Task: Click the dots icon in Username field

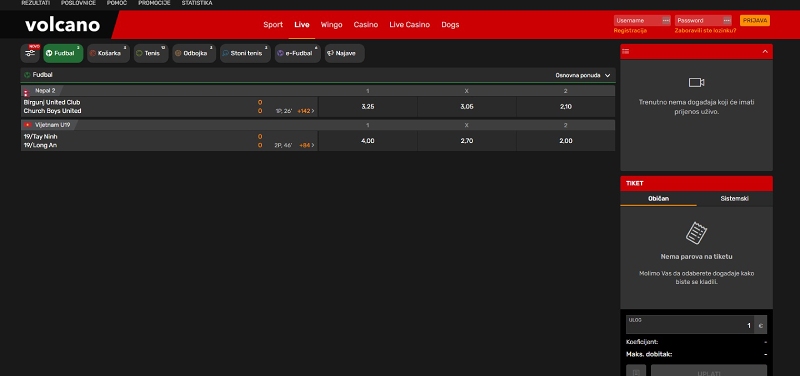Action: pos(666,20)
